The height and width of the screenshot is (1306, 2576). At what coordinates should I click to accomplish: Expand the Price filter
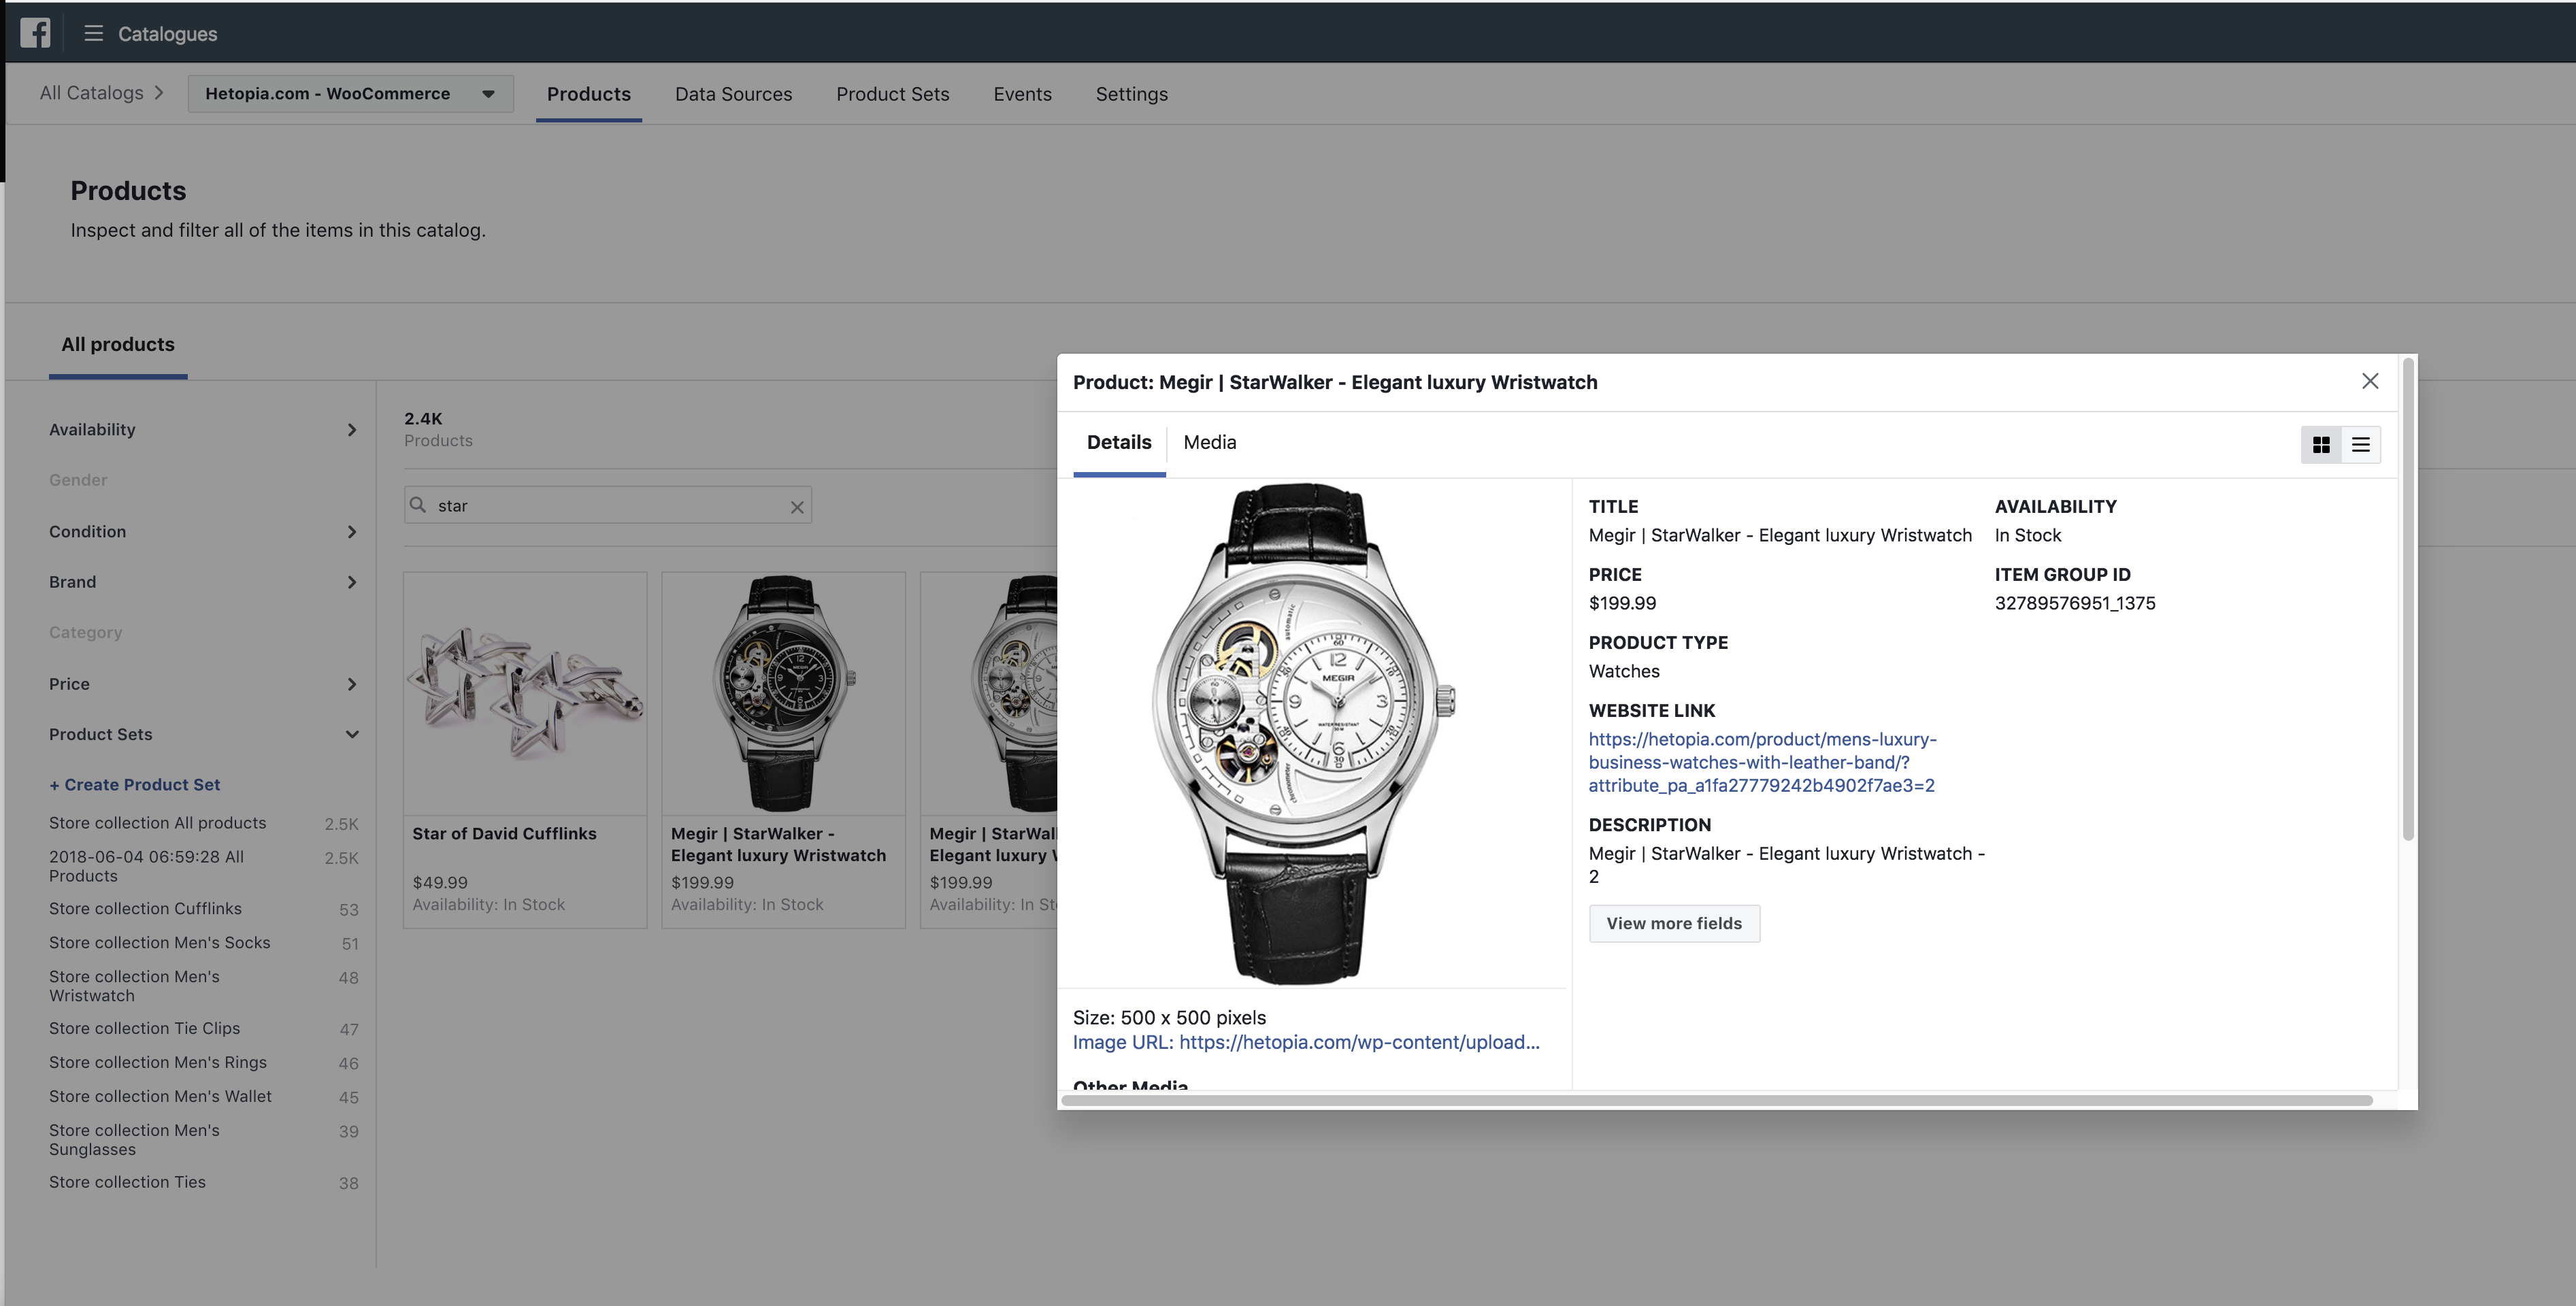coord(204,684)
